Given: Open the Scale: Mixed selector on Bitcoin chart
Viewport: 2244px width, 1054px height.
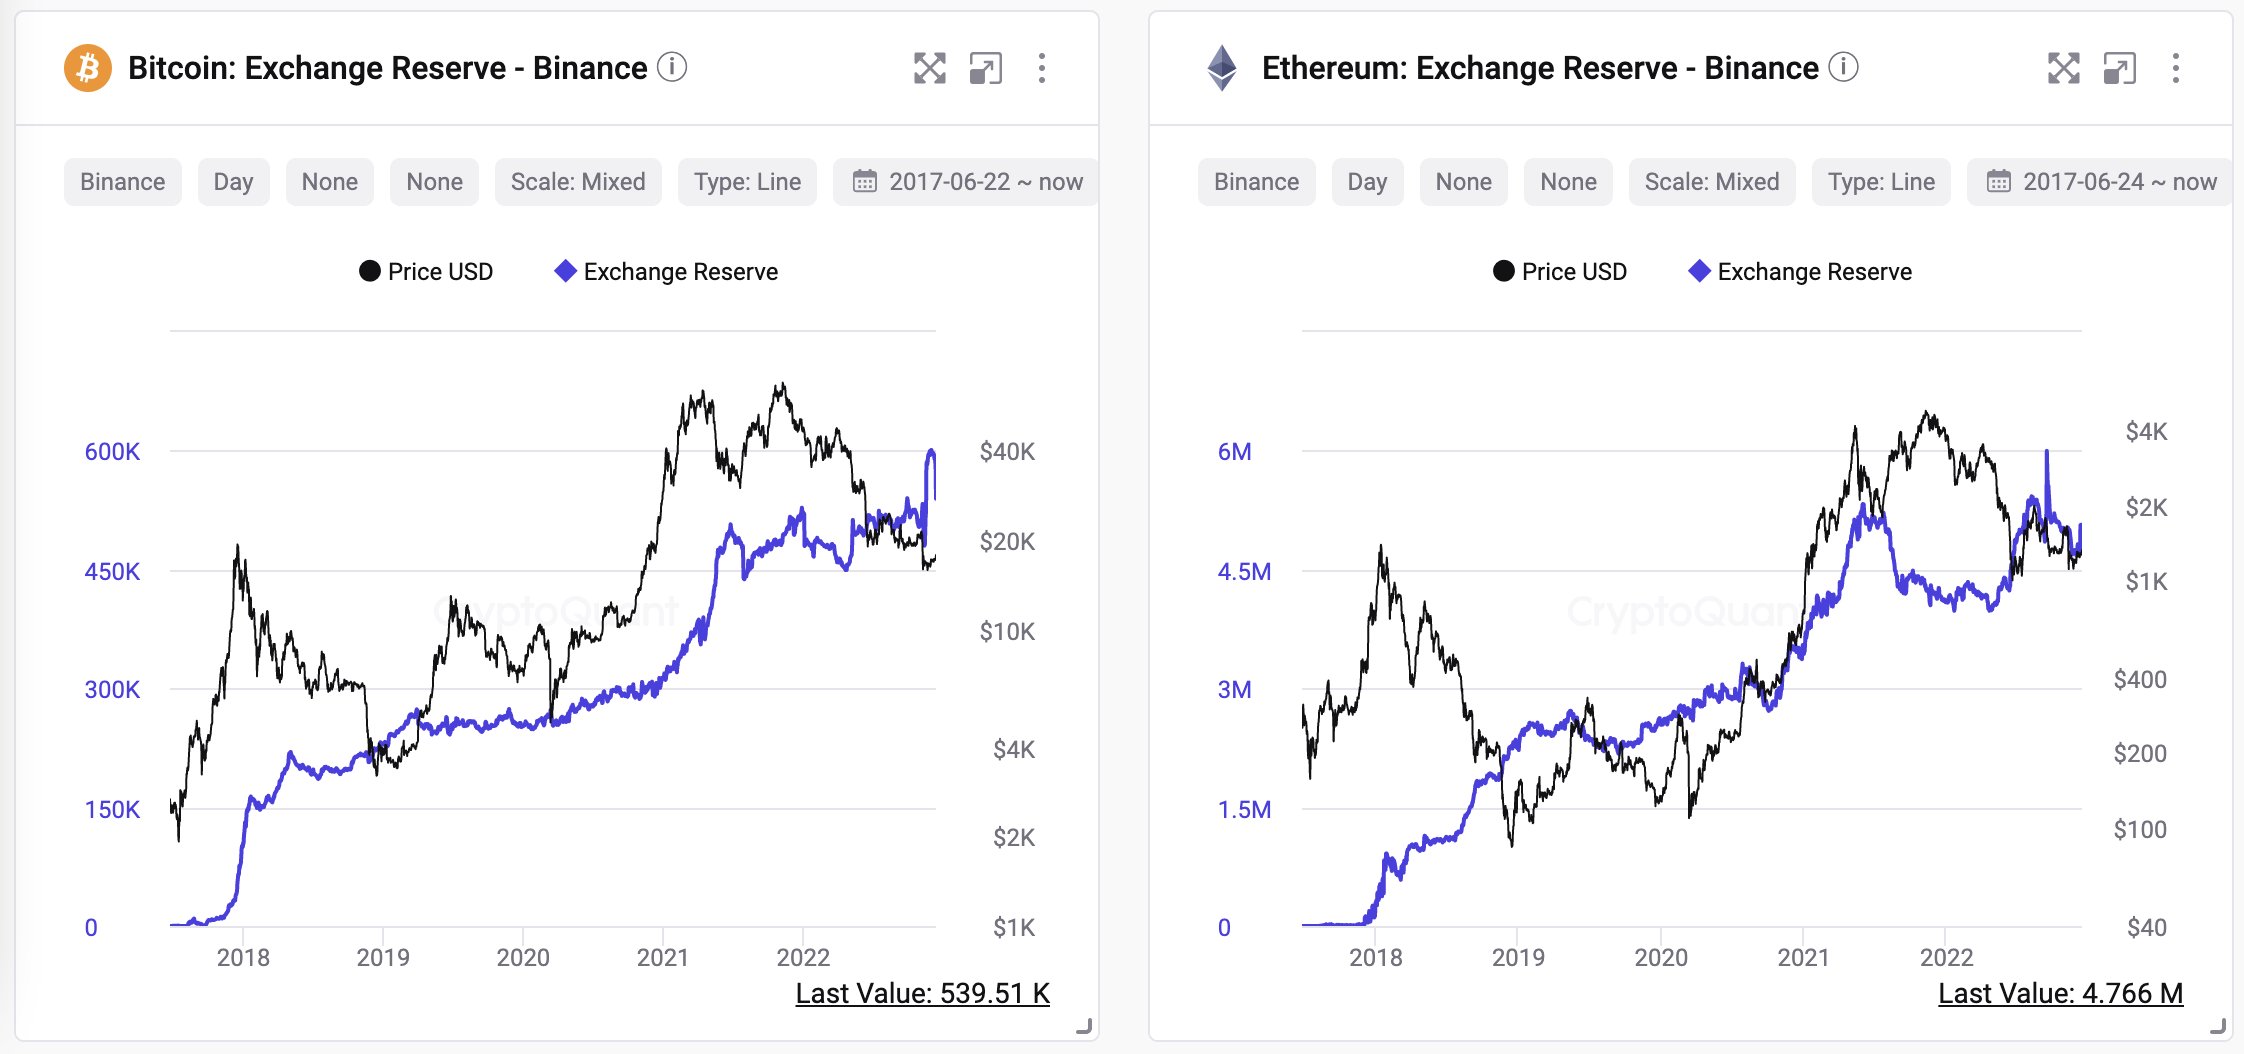Looking at the screenshot, I should click(x=577, y=182).
